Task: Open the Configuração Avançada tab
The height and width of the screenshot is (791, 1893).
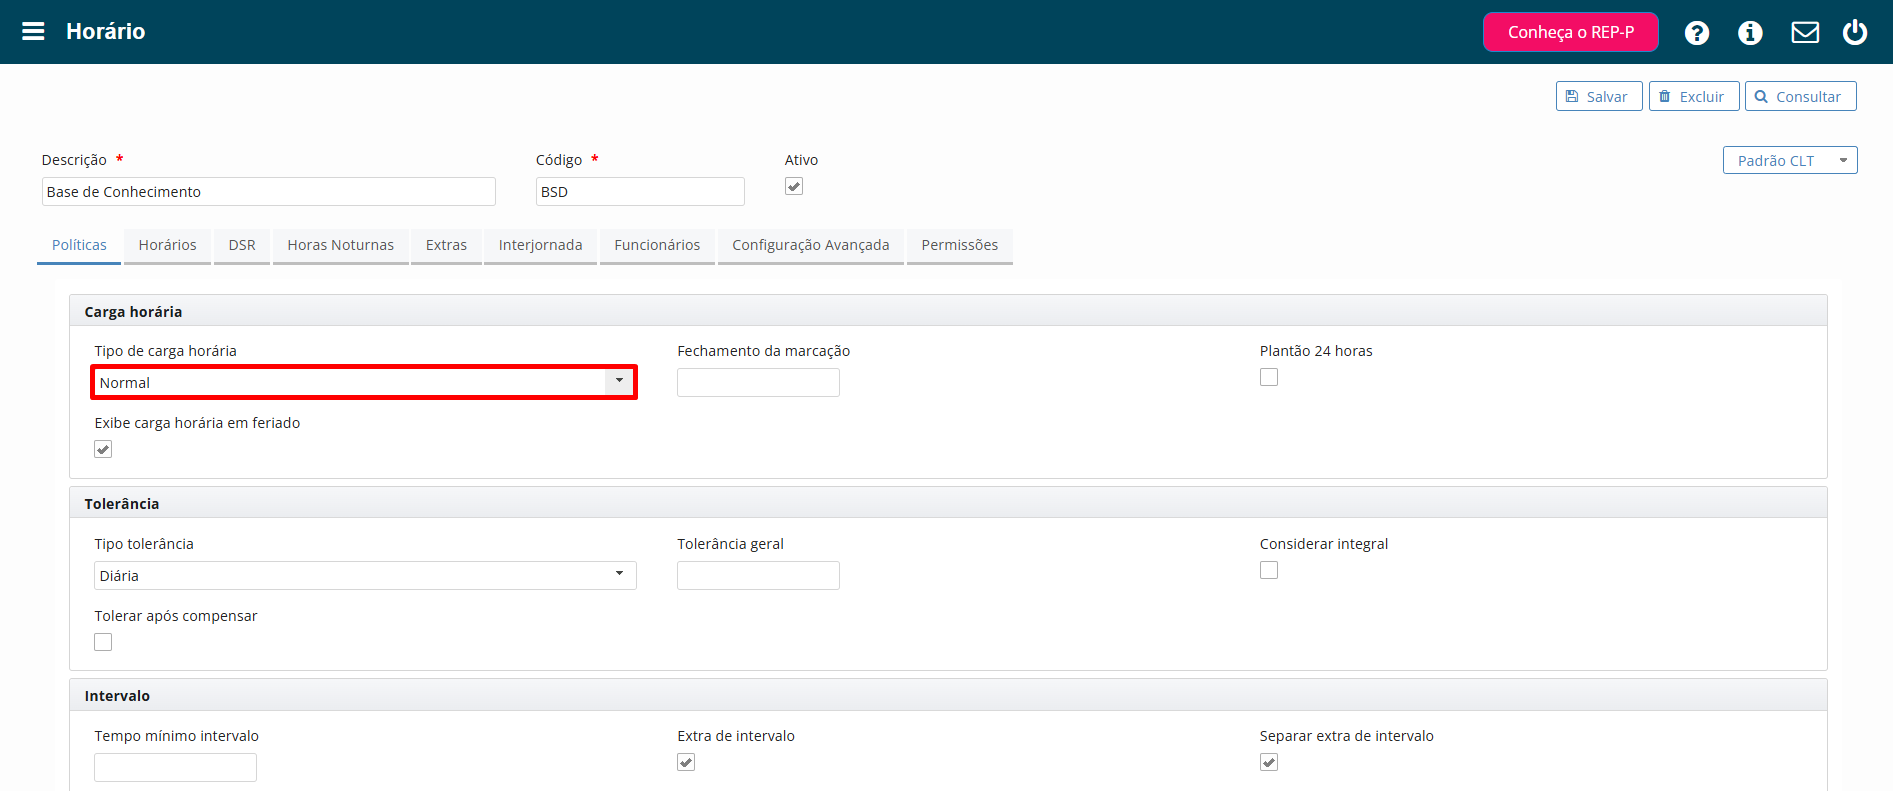Action: coord(811,245)
